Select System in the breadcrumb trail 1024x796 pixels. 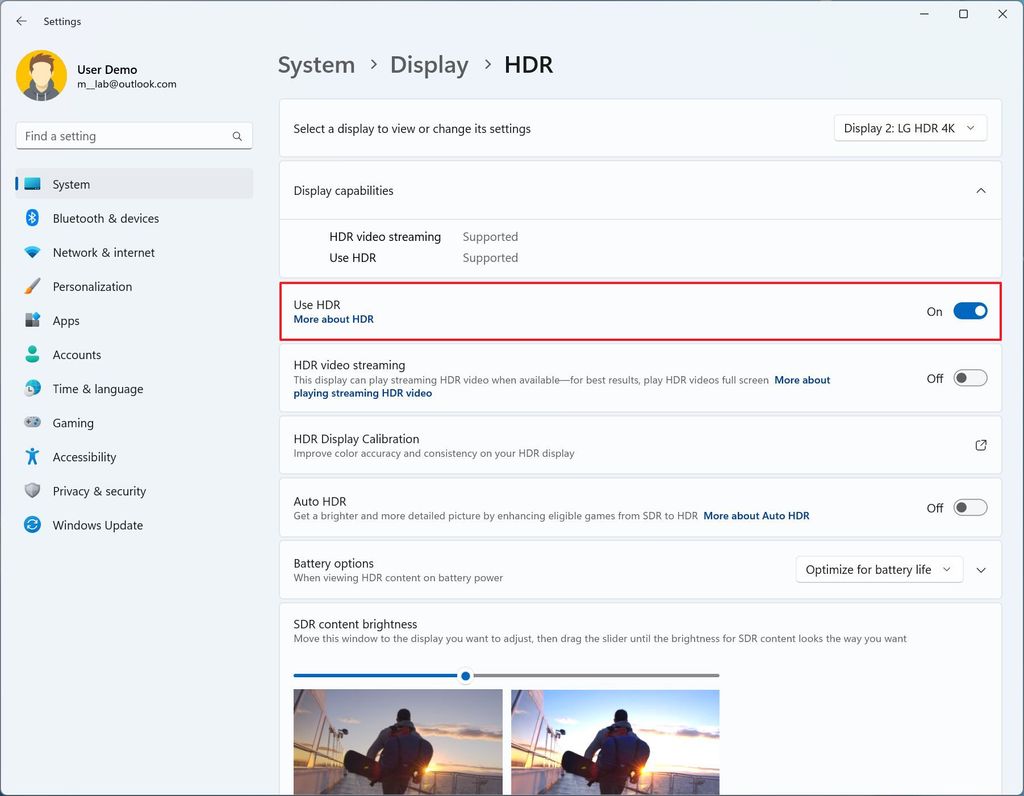point(316,64)
